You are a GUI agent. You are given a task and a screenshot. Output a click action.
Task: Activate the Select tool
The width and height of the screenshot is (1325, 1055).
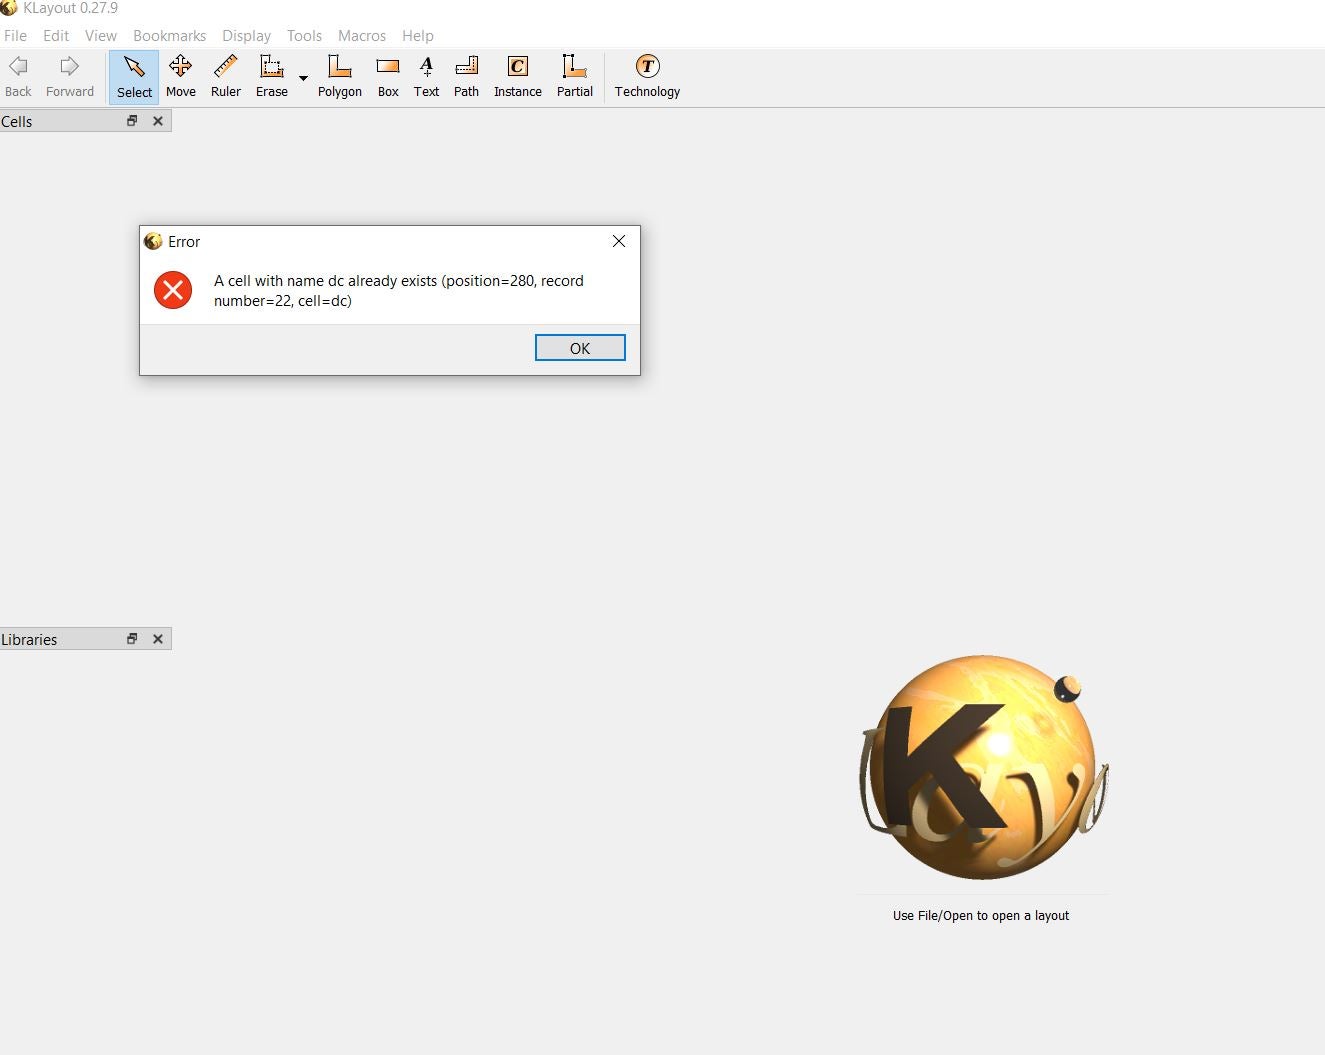(x=134, y=77)
